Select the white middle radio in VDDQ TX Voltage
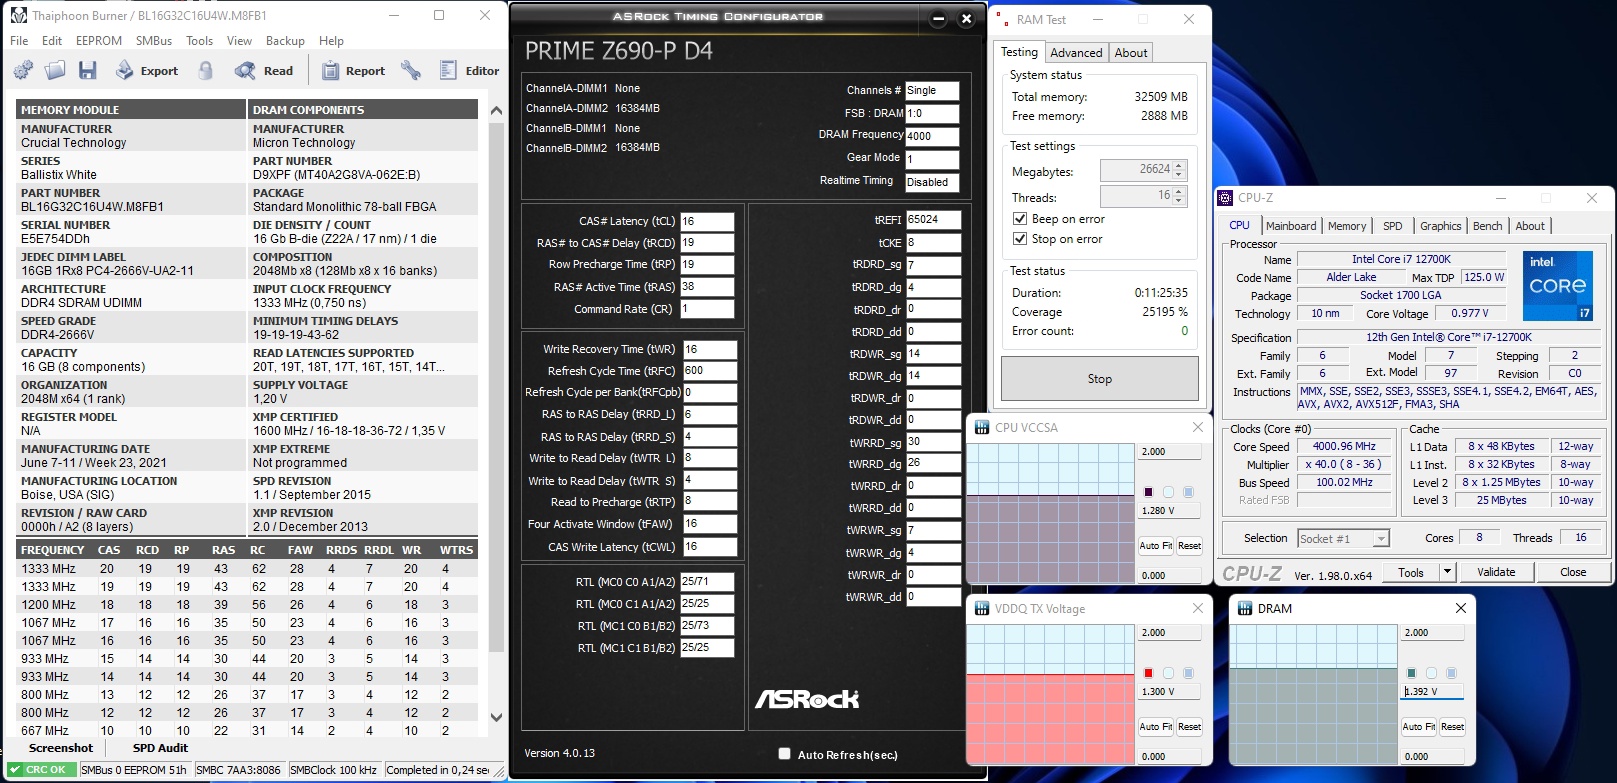The image size is (1617, 783). 1168,673
